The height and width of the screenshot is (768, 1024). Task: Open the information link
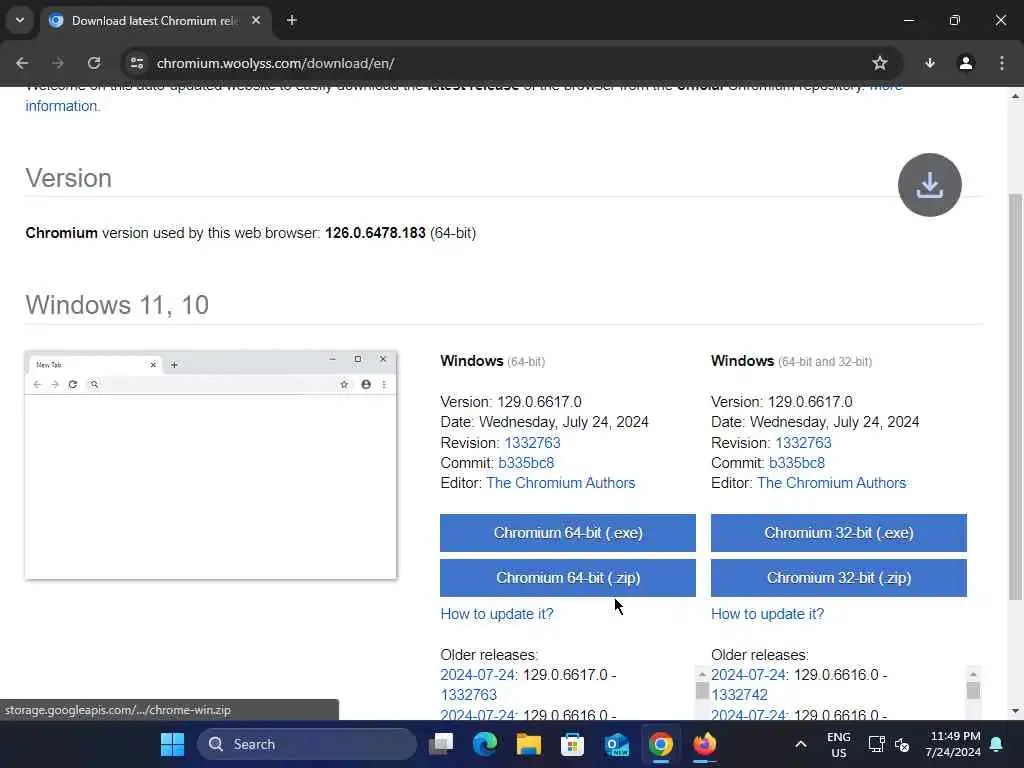[x=62, y=106]
